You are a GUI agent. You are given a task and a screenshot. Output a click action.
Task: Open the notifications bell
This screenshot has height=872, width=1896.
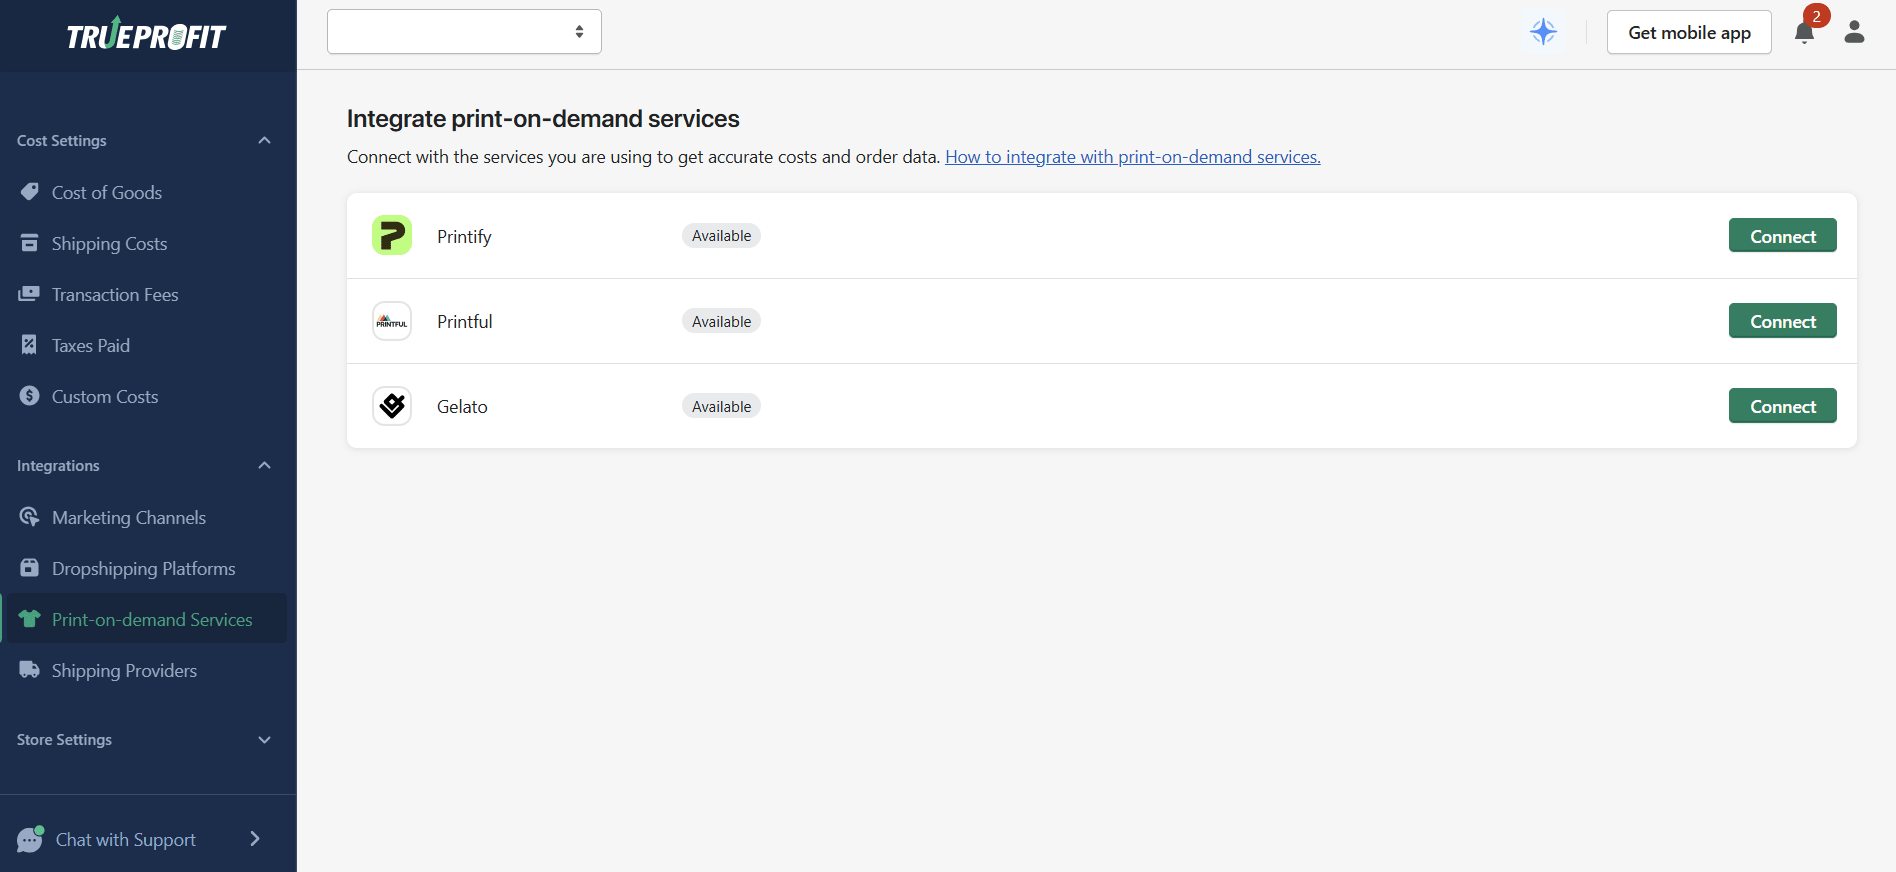1804,33
